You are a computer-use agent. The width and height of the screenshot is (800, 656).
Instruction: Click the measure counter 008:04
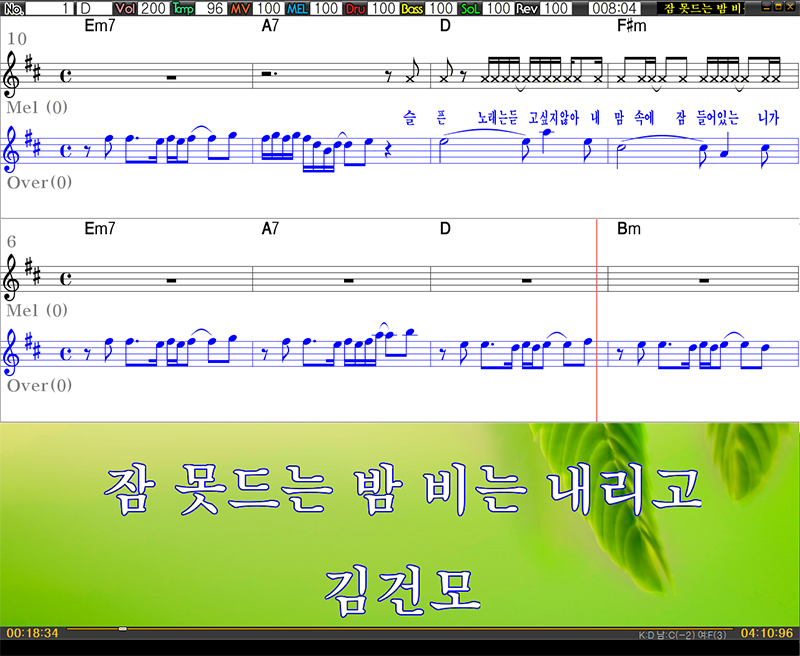pyautogui.click(x=615, y=8)
